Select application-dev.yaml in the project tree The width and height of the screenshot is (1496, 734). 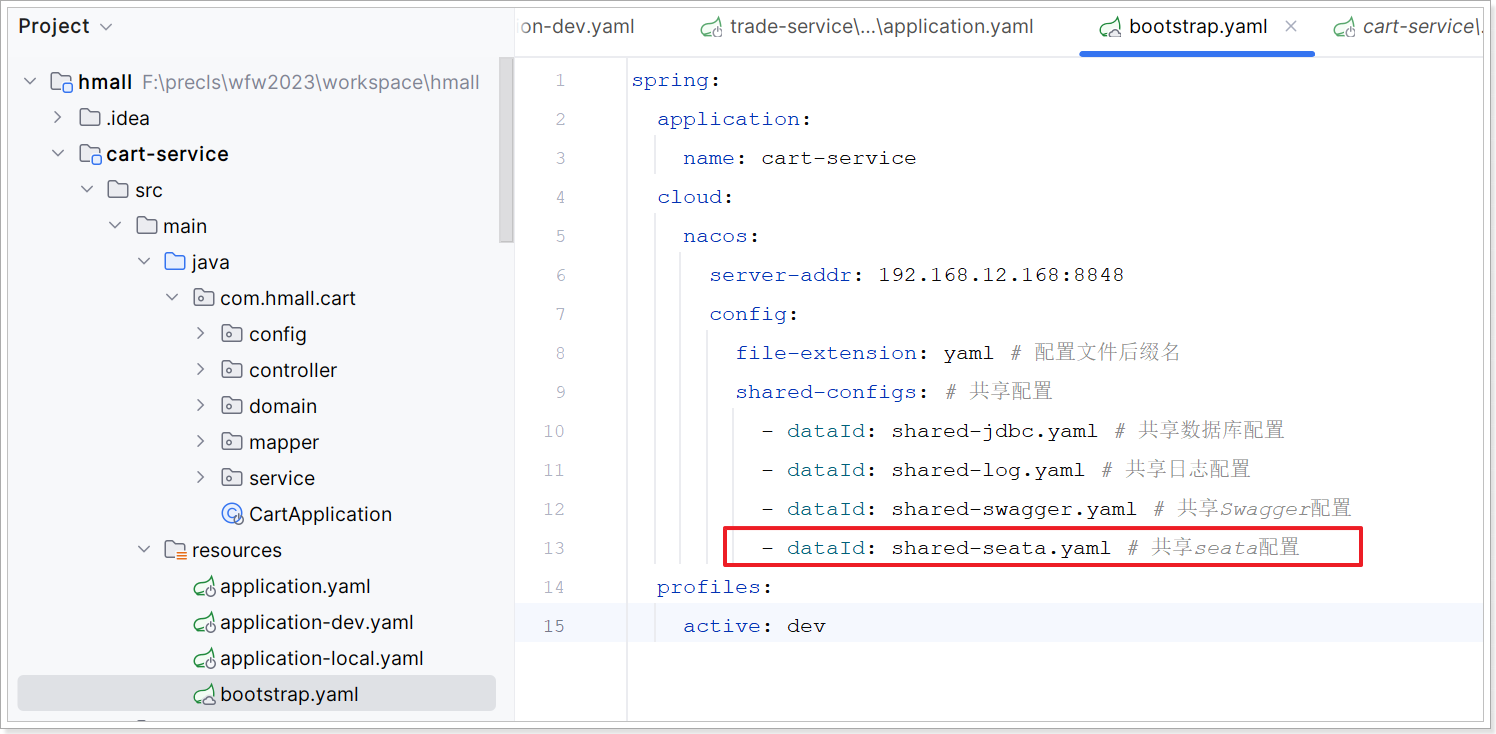pos(317,623)
